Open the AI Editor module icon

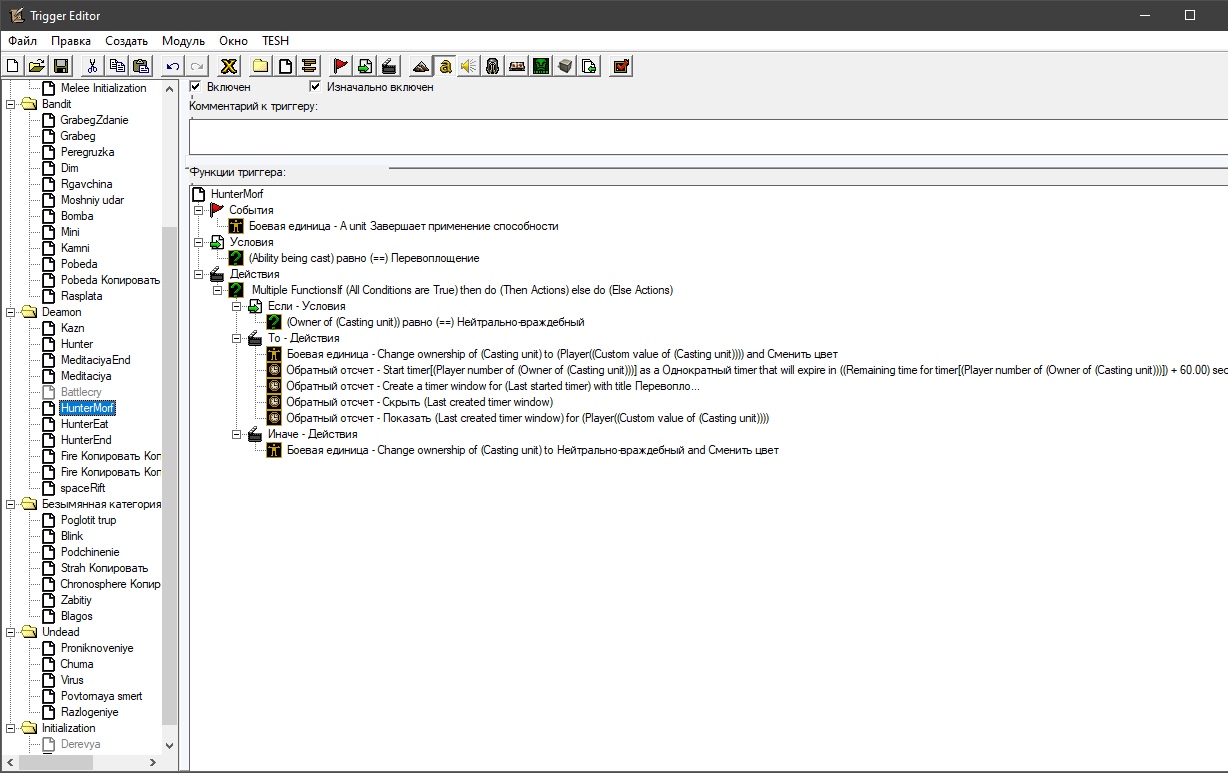541,66
